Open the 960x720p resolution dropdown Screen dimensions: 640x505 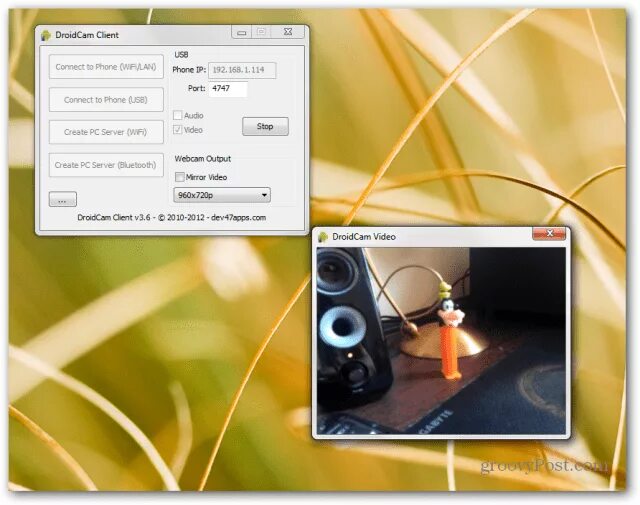click(x=222, y=195)
